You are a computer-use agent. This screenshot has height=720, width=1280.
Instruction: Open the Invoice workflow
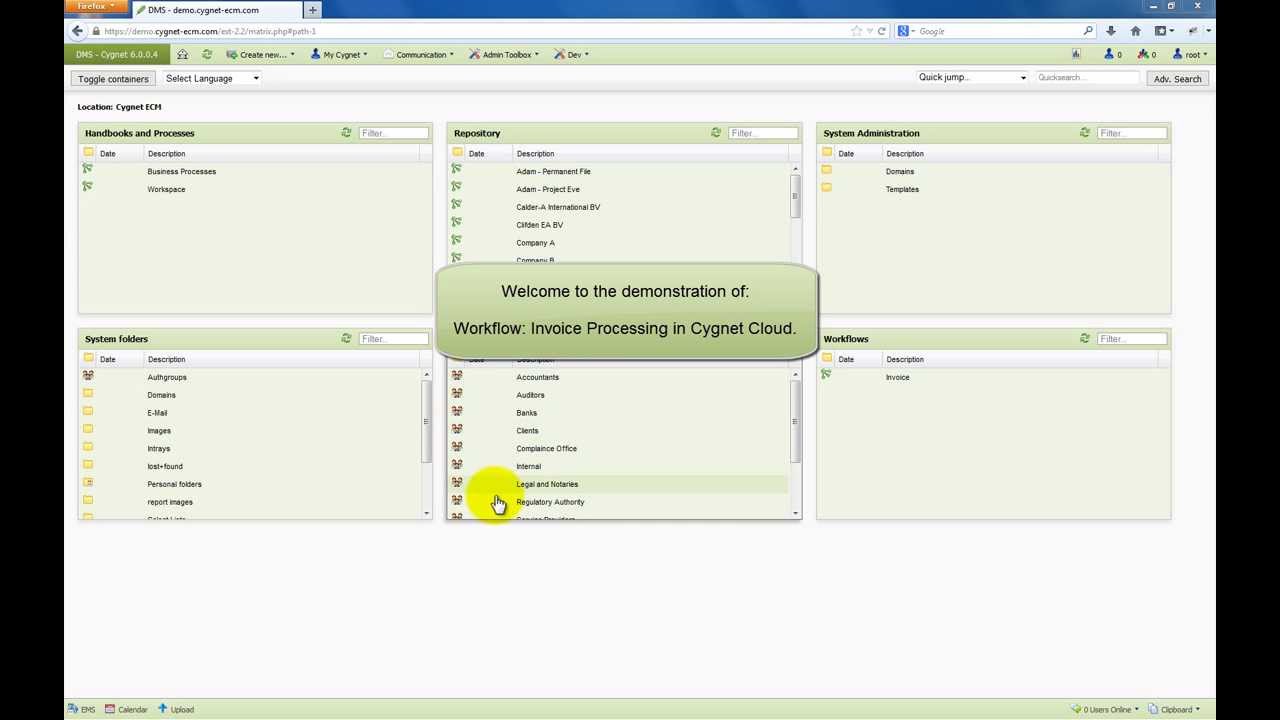pyautogui.click(x=897, y=377)
